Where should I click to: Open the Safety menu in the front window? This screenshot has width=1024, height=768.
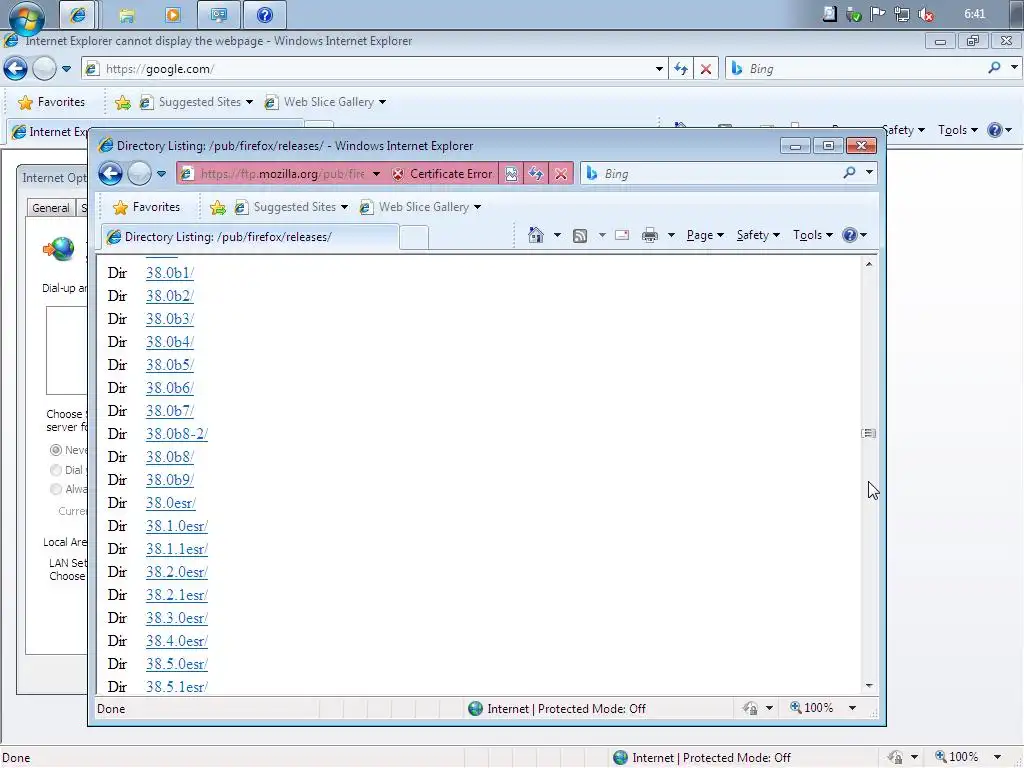pyautogui.click(x=758, y=235)
